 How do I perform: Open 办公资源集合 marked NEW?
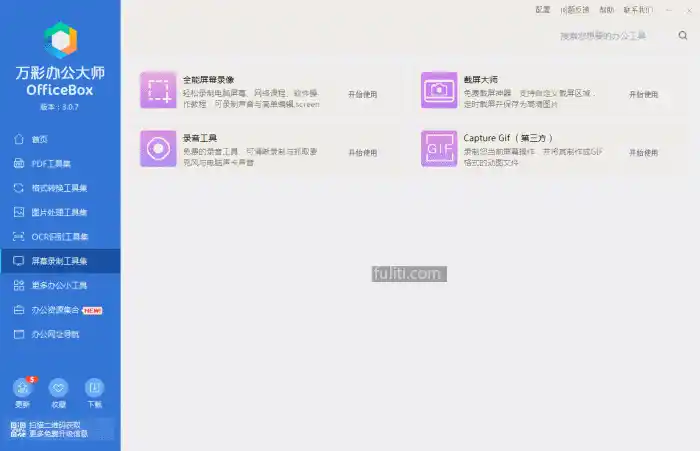pos(60,310)
